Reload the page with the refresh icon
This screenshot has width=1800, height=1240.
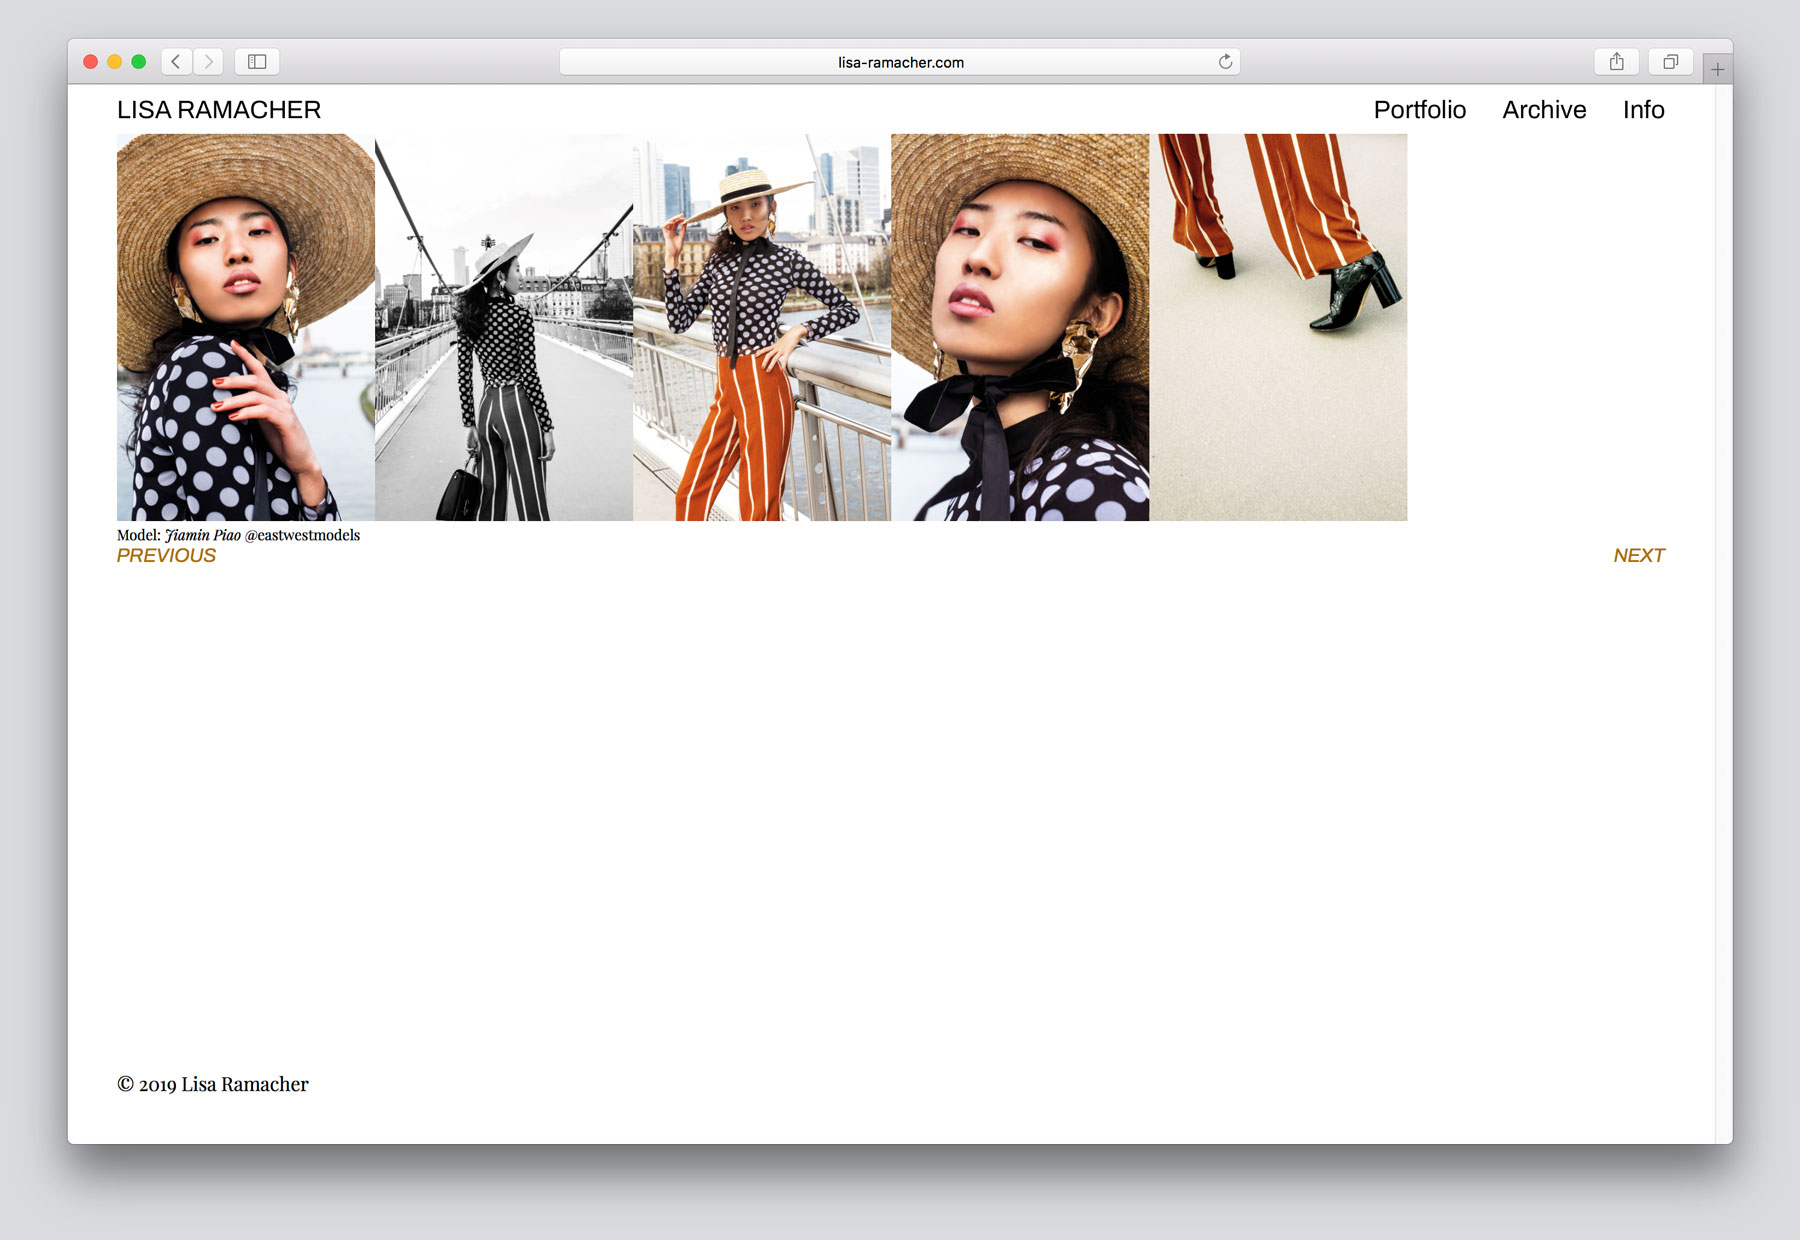click(x=1225, y=62)
